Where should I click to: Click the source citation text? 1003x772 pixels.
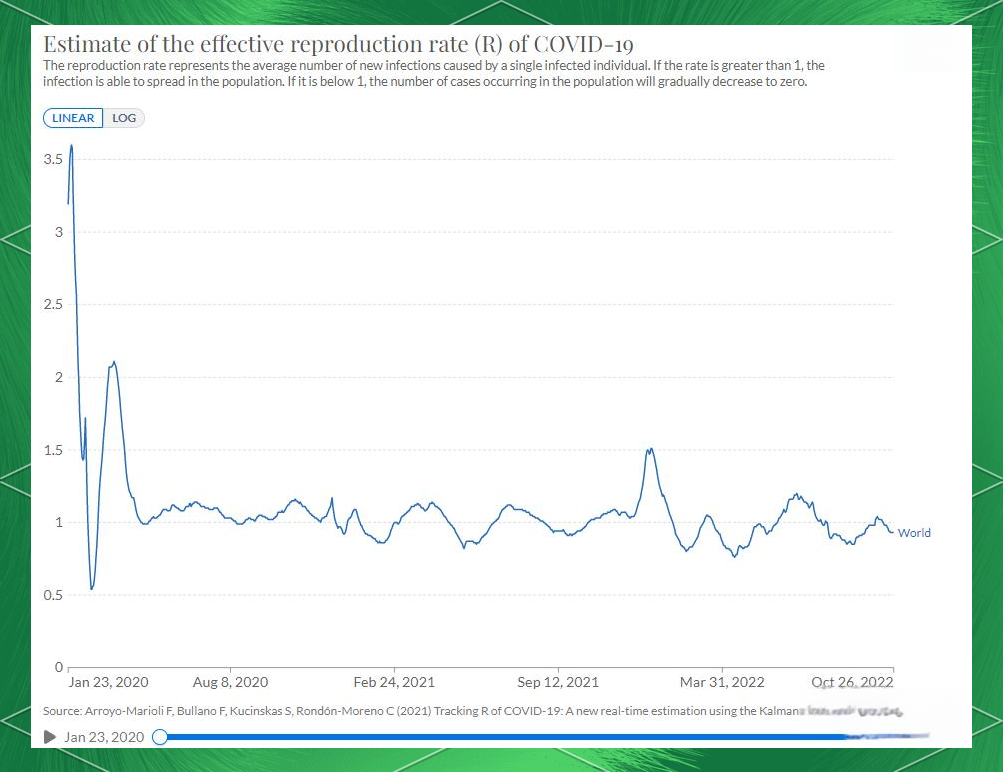[400, 711]
